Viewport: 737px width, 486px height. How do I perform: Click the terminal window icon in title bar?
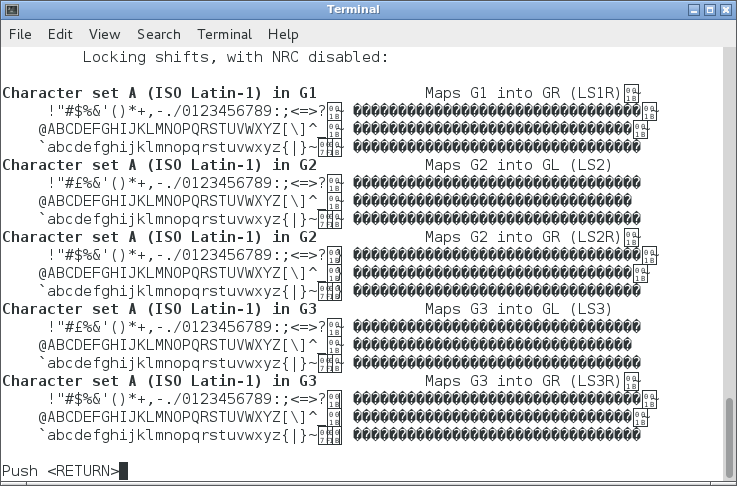pos(11,10)
